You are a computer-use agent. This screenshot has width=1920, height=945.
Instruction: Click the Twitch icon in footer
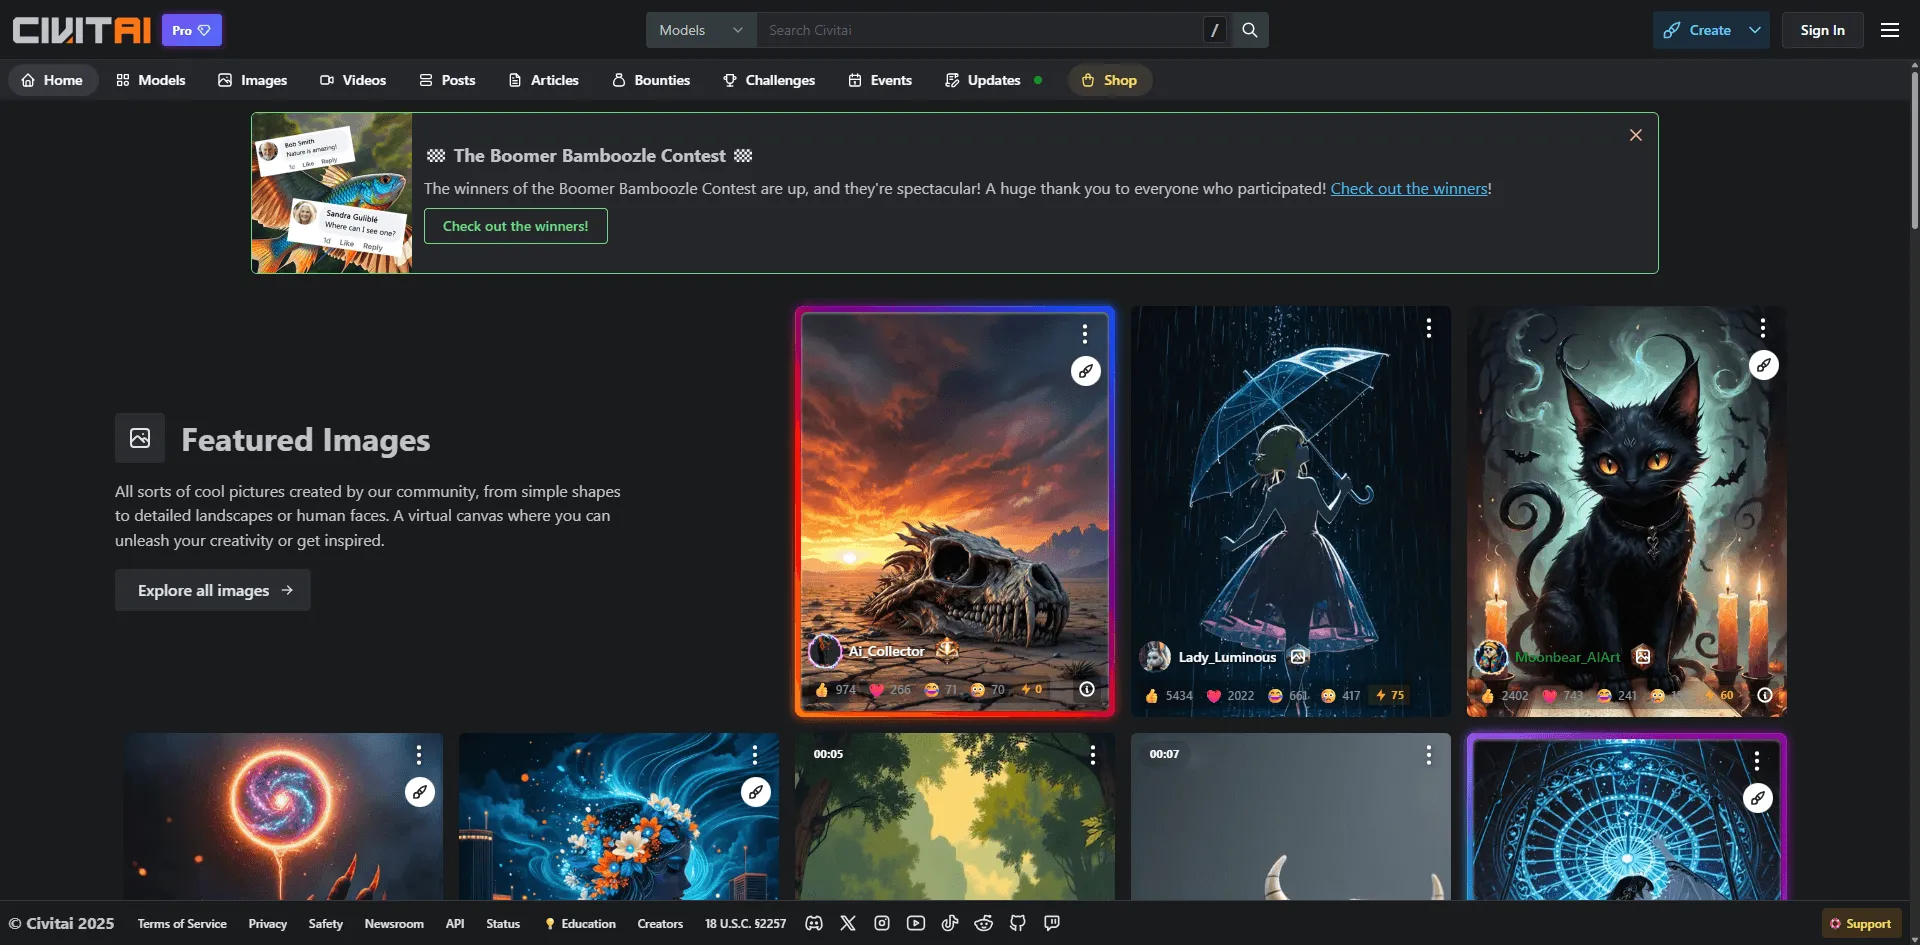click(1052, 923)
